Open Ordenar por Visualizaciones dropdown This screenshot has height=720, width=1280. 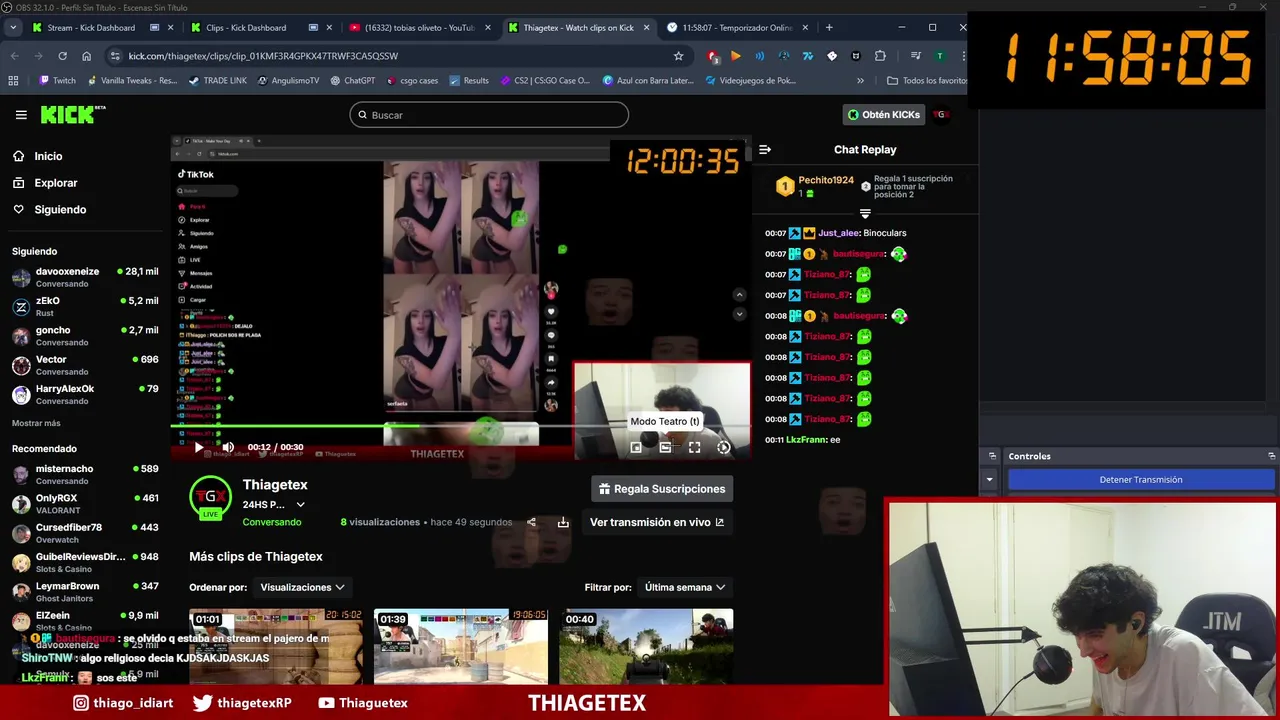302,587
